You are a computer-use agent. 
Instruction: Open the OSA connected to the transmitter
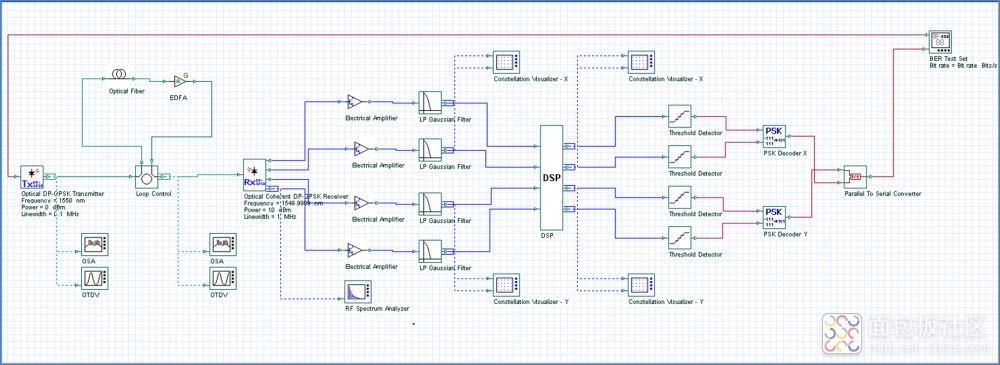click(x=94, y=244)
